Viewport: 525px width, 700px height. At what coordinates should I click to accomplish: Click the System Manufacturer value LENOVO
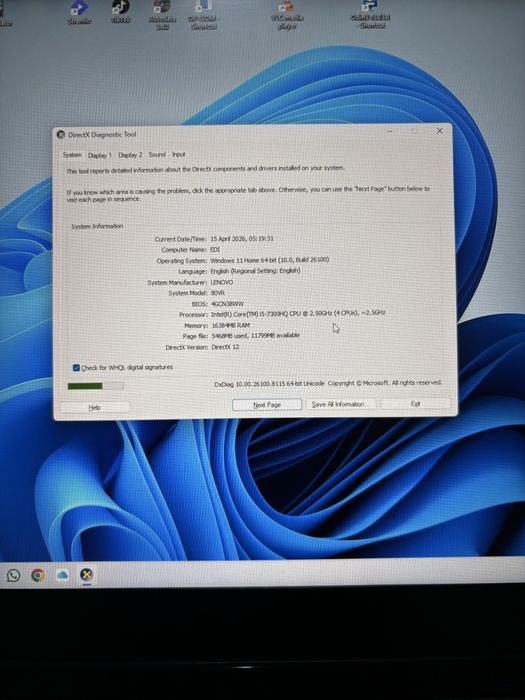221,283
